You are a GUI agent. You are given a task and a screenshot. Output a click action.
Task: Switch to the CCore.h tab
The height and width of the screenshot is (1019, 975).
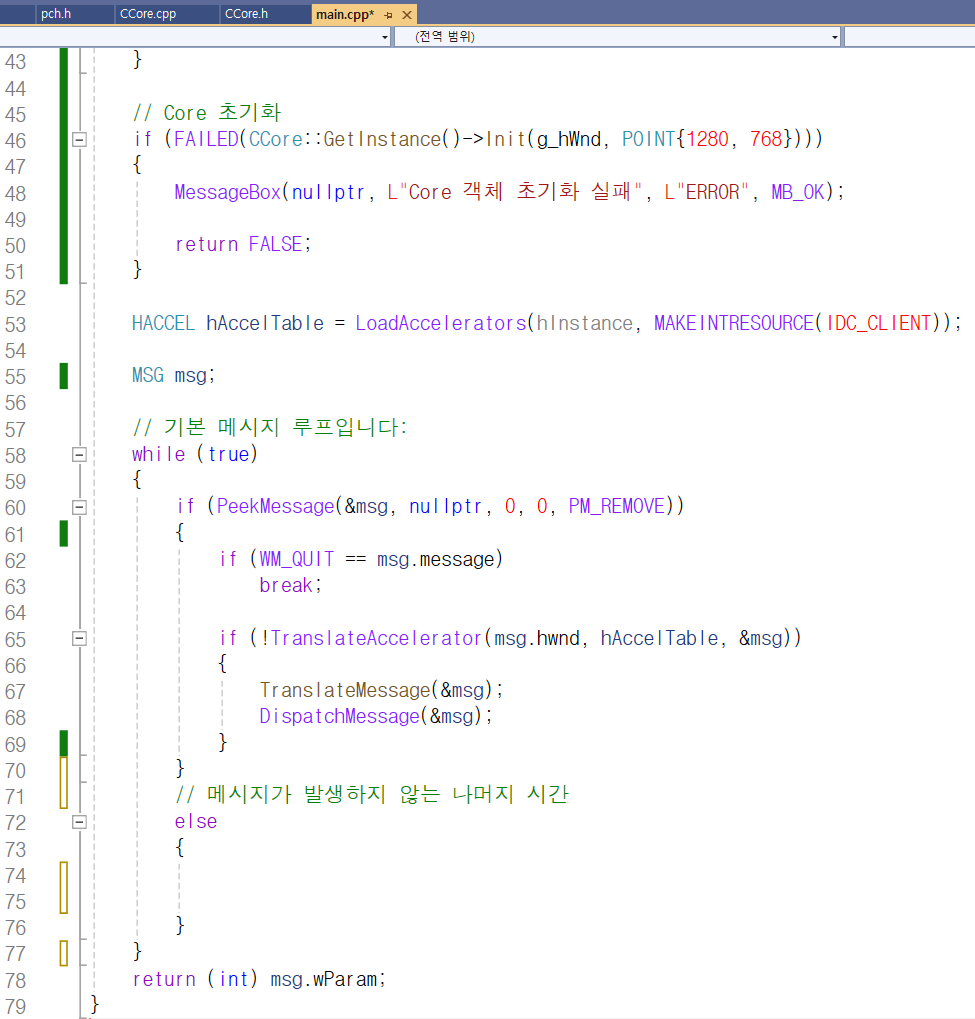(x=246, y=14)
